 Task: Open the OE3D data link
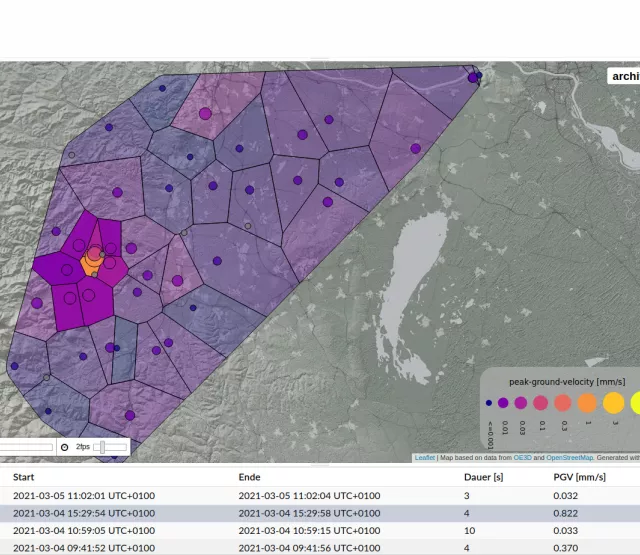[520, 458]
